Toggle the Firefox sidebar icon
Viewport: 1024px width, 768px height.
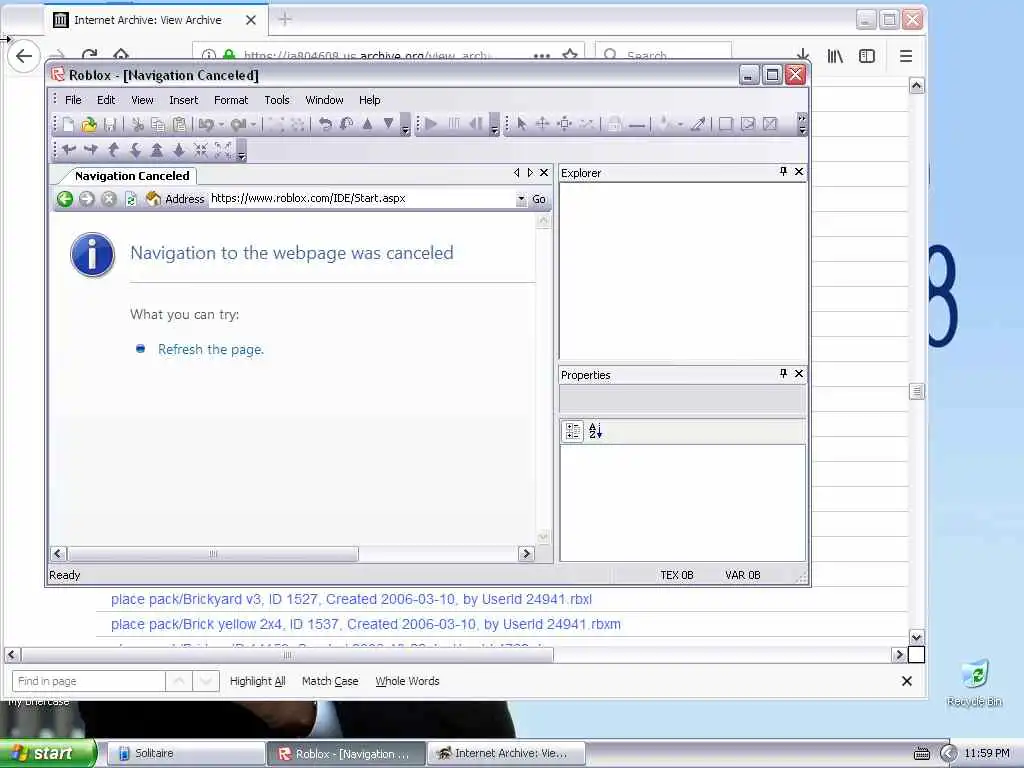click(x=867, y=56)
